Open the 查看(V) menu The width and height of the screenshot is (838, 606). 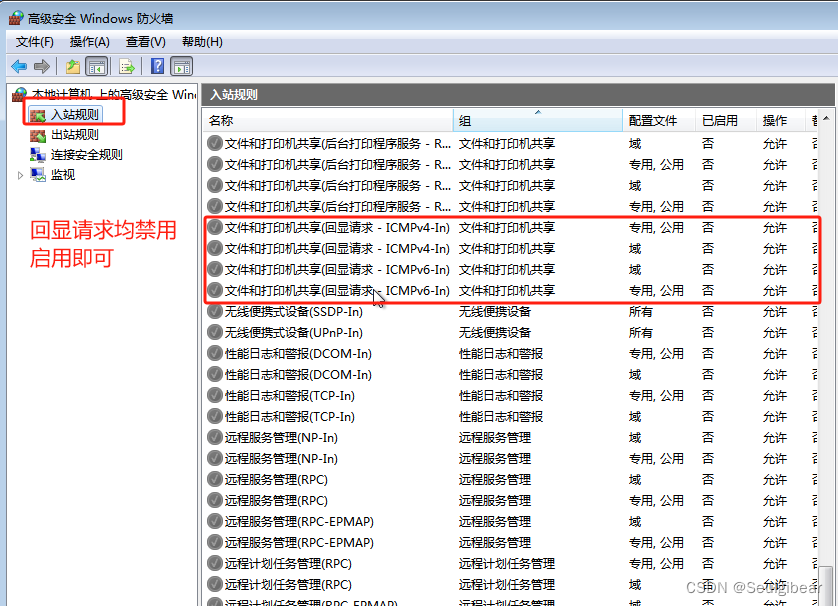coord(144,41)
